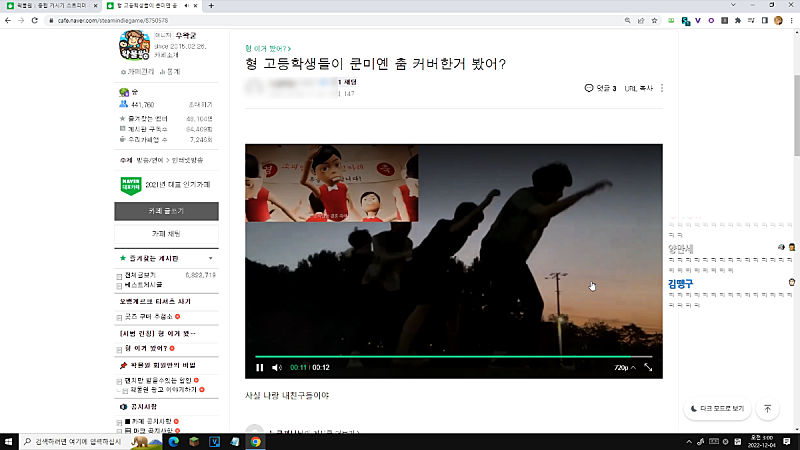
Task: Open the tab search chevron
Action: (x=733, y=5)
